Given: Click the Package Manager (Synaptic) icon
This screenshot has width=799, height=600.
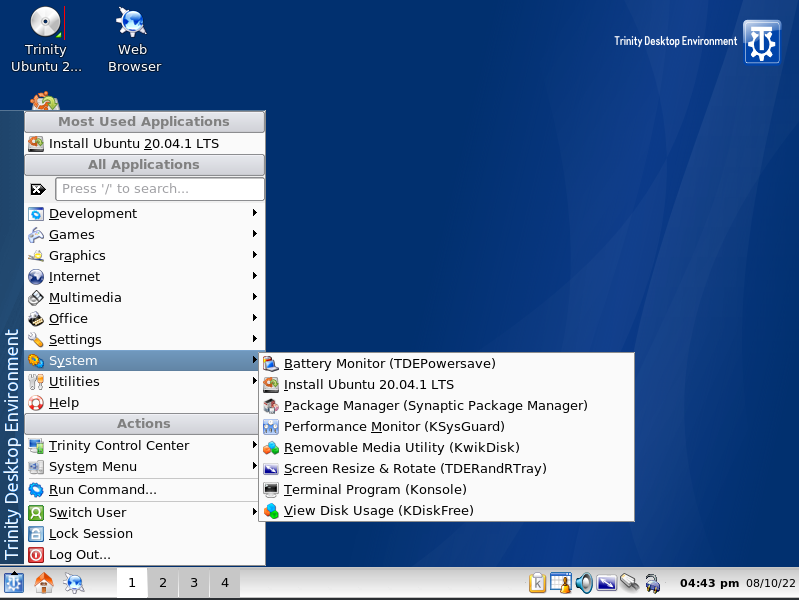Looking at the screenshot, I should tap(271, 406).
